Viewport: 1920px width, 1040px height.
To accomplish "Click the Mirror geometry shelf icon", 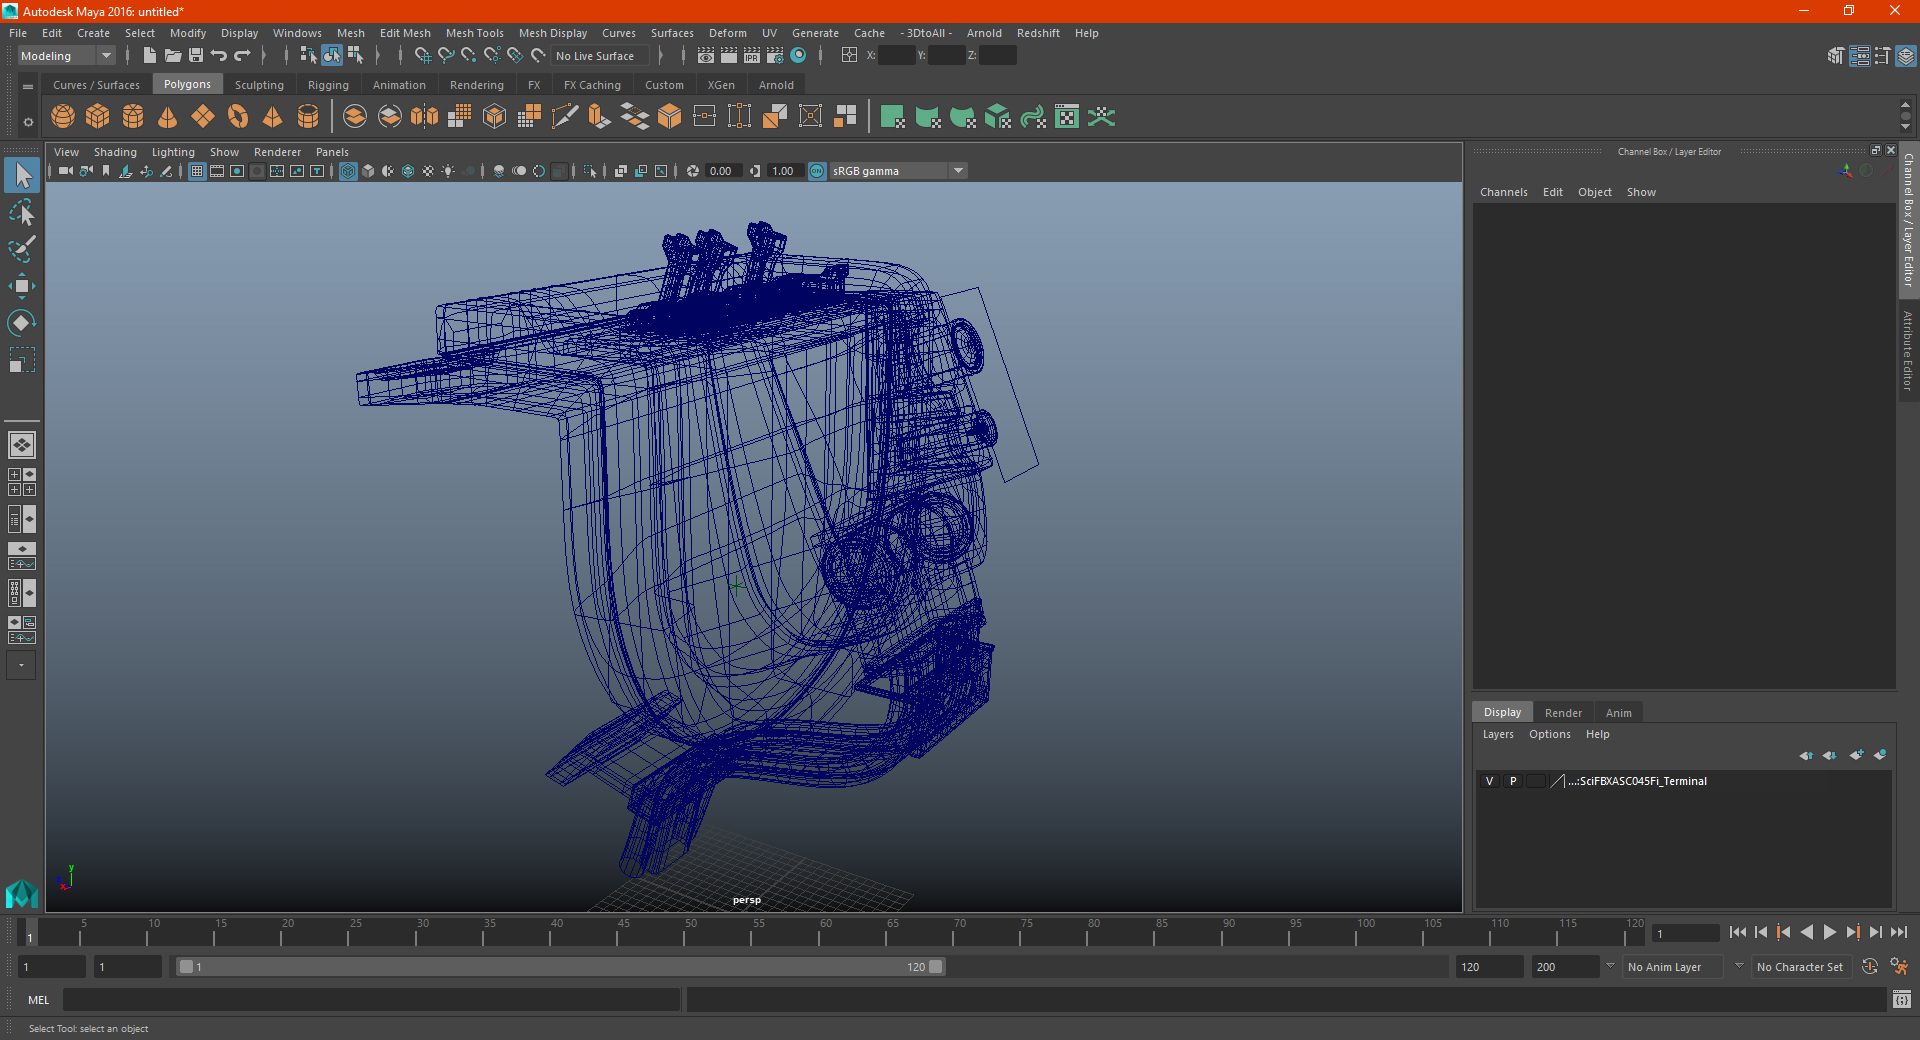I will [425, 117].
